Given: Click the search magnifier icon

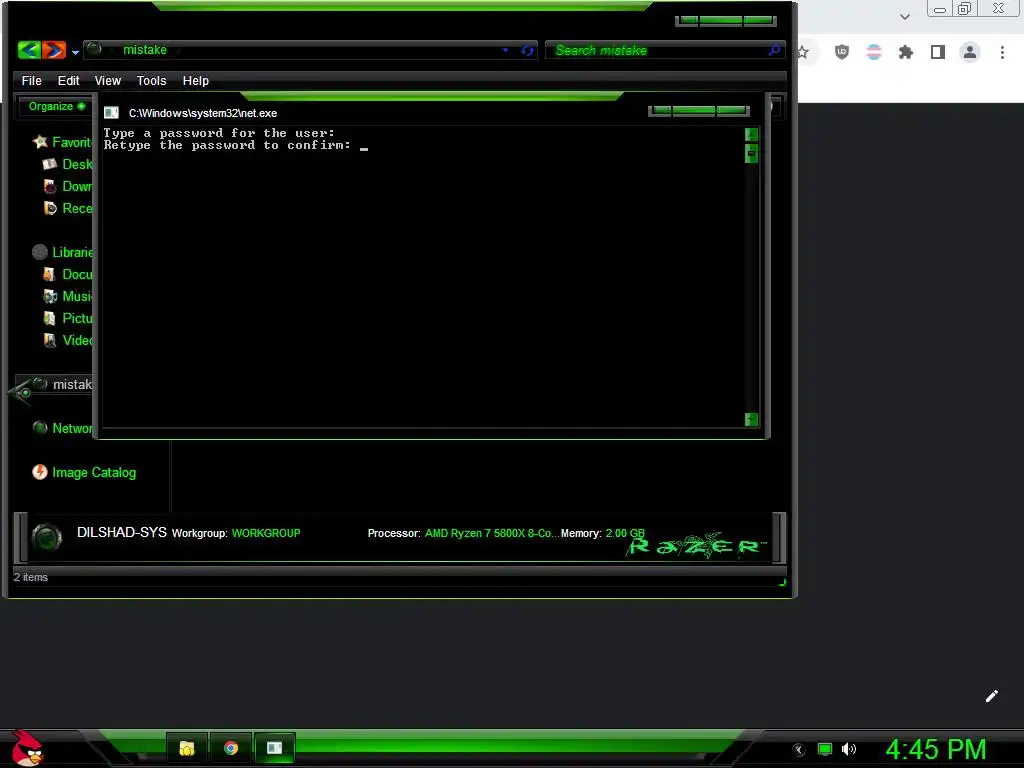Looking at the screenshot, I should [775, 50].
